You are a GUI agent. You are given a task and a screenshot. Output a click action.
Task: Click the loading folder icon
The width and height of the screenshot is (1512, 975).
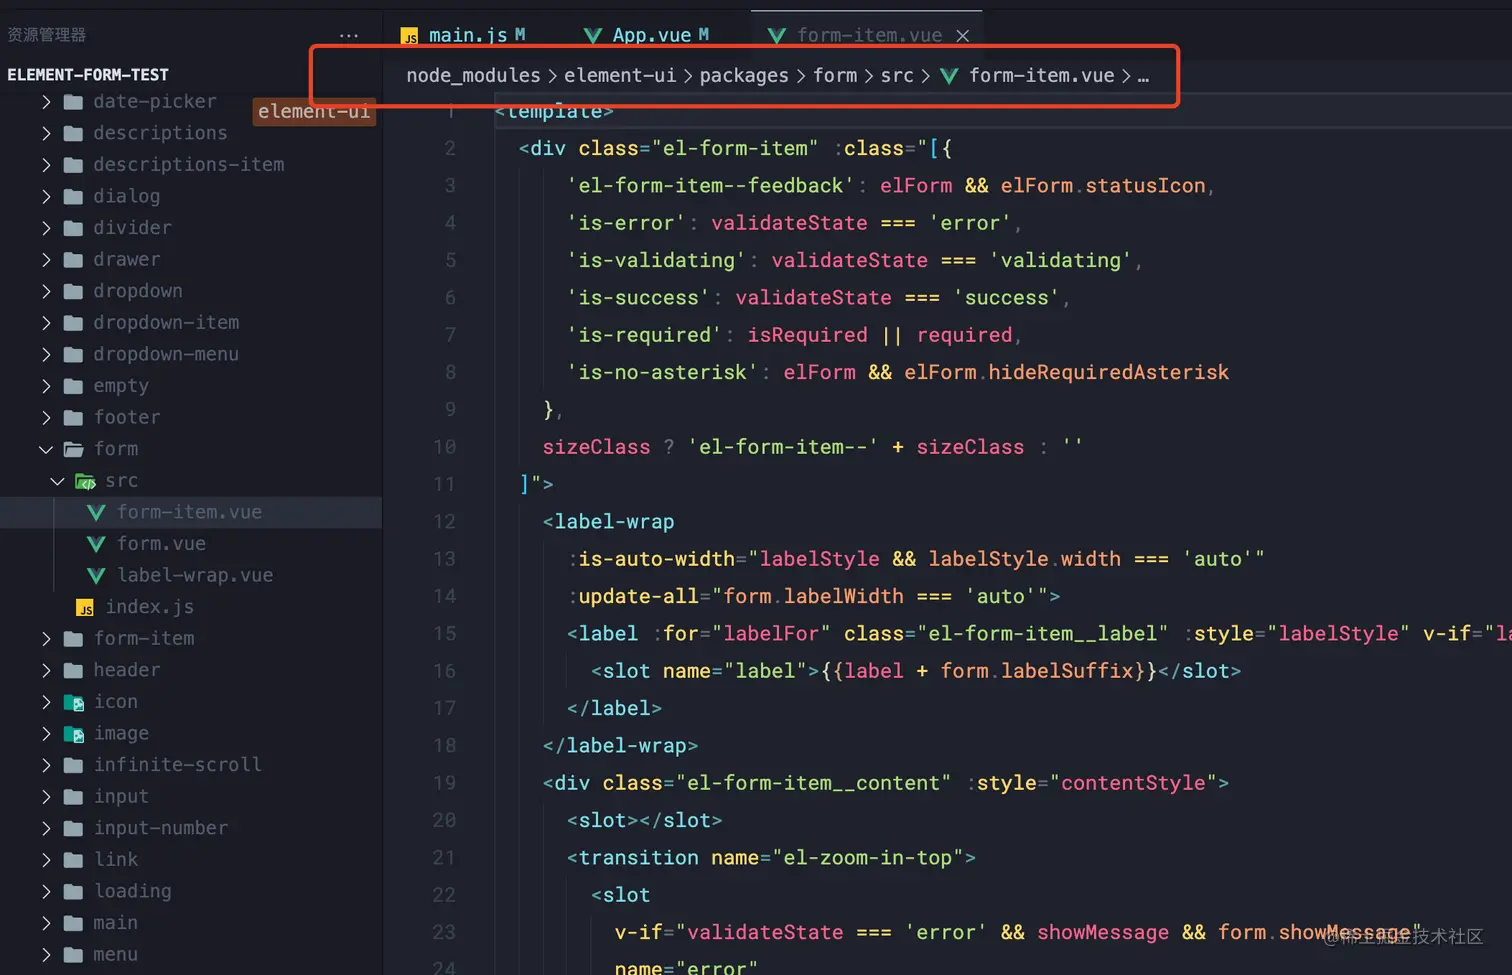(73, 892)
